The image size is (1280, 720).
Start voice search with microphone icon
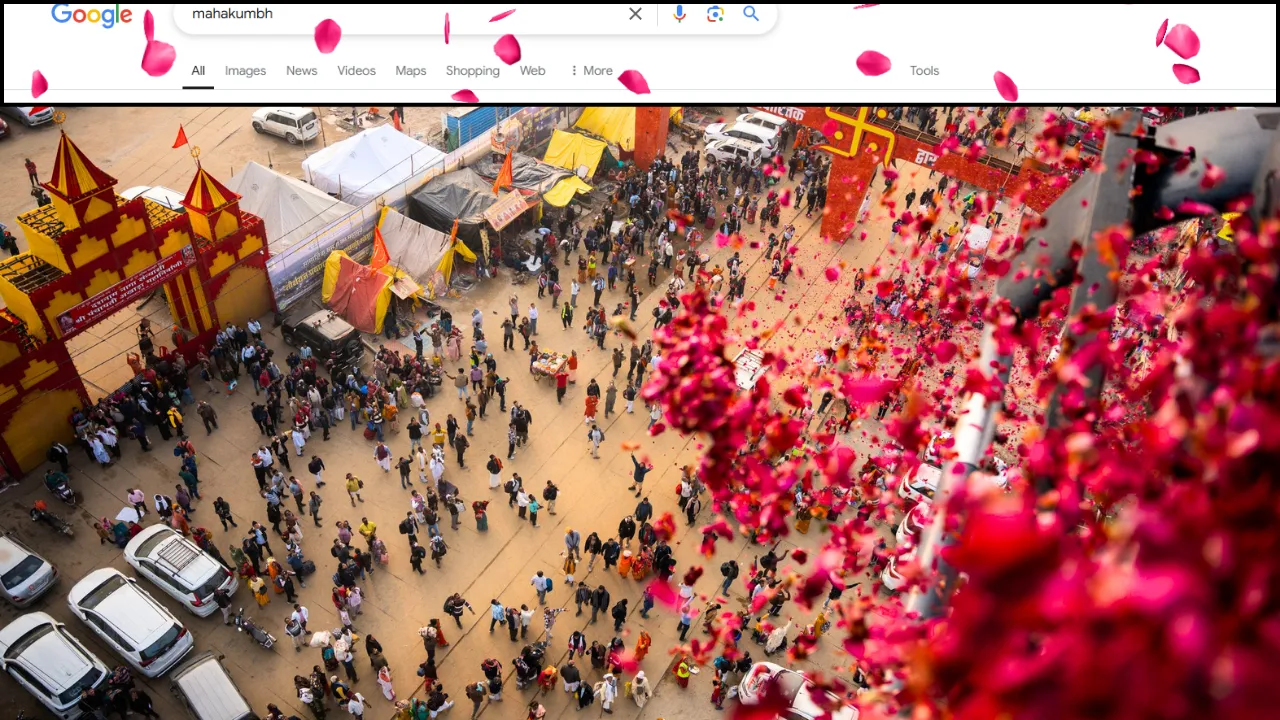tap(679, 14)
